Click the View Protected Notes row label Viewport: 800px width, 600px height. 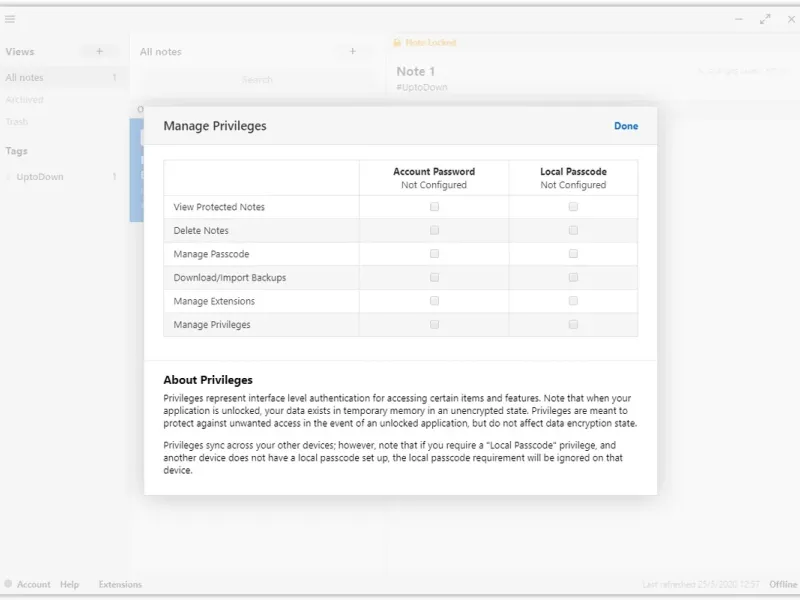[219, 207]
